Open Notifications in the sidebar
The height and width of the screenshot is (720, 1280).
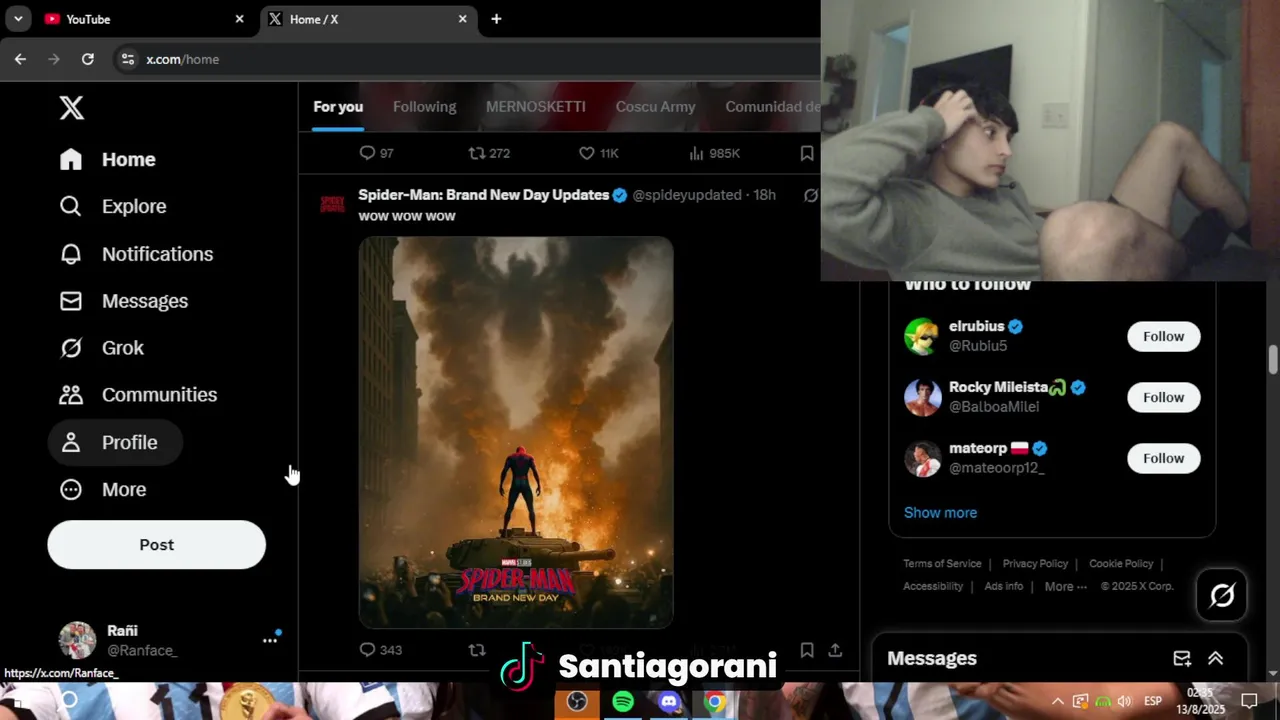tap(136, 254)
